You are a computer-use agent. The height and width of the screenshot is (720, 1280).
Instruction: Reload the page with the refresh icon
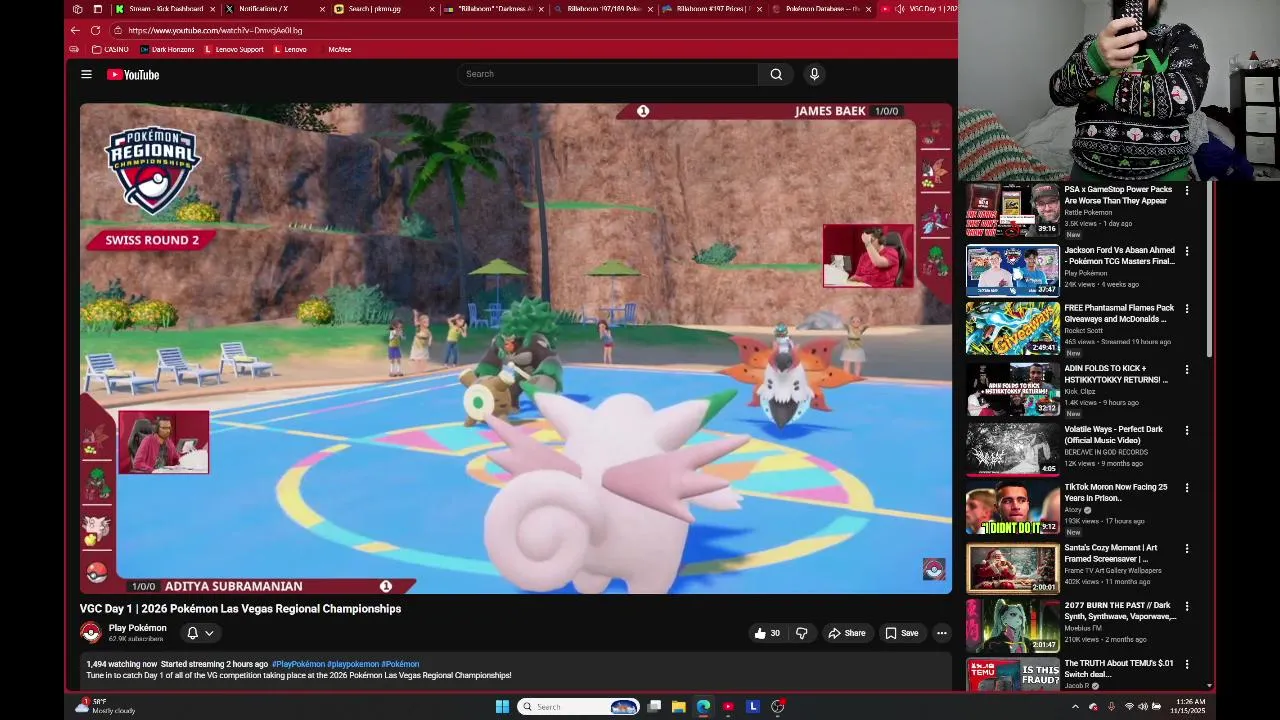(x=95, y=30)
